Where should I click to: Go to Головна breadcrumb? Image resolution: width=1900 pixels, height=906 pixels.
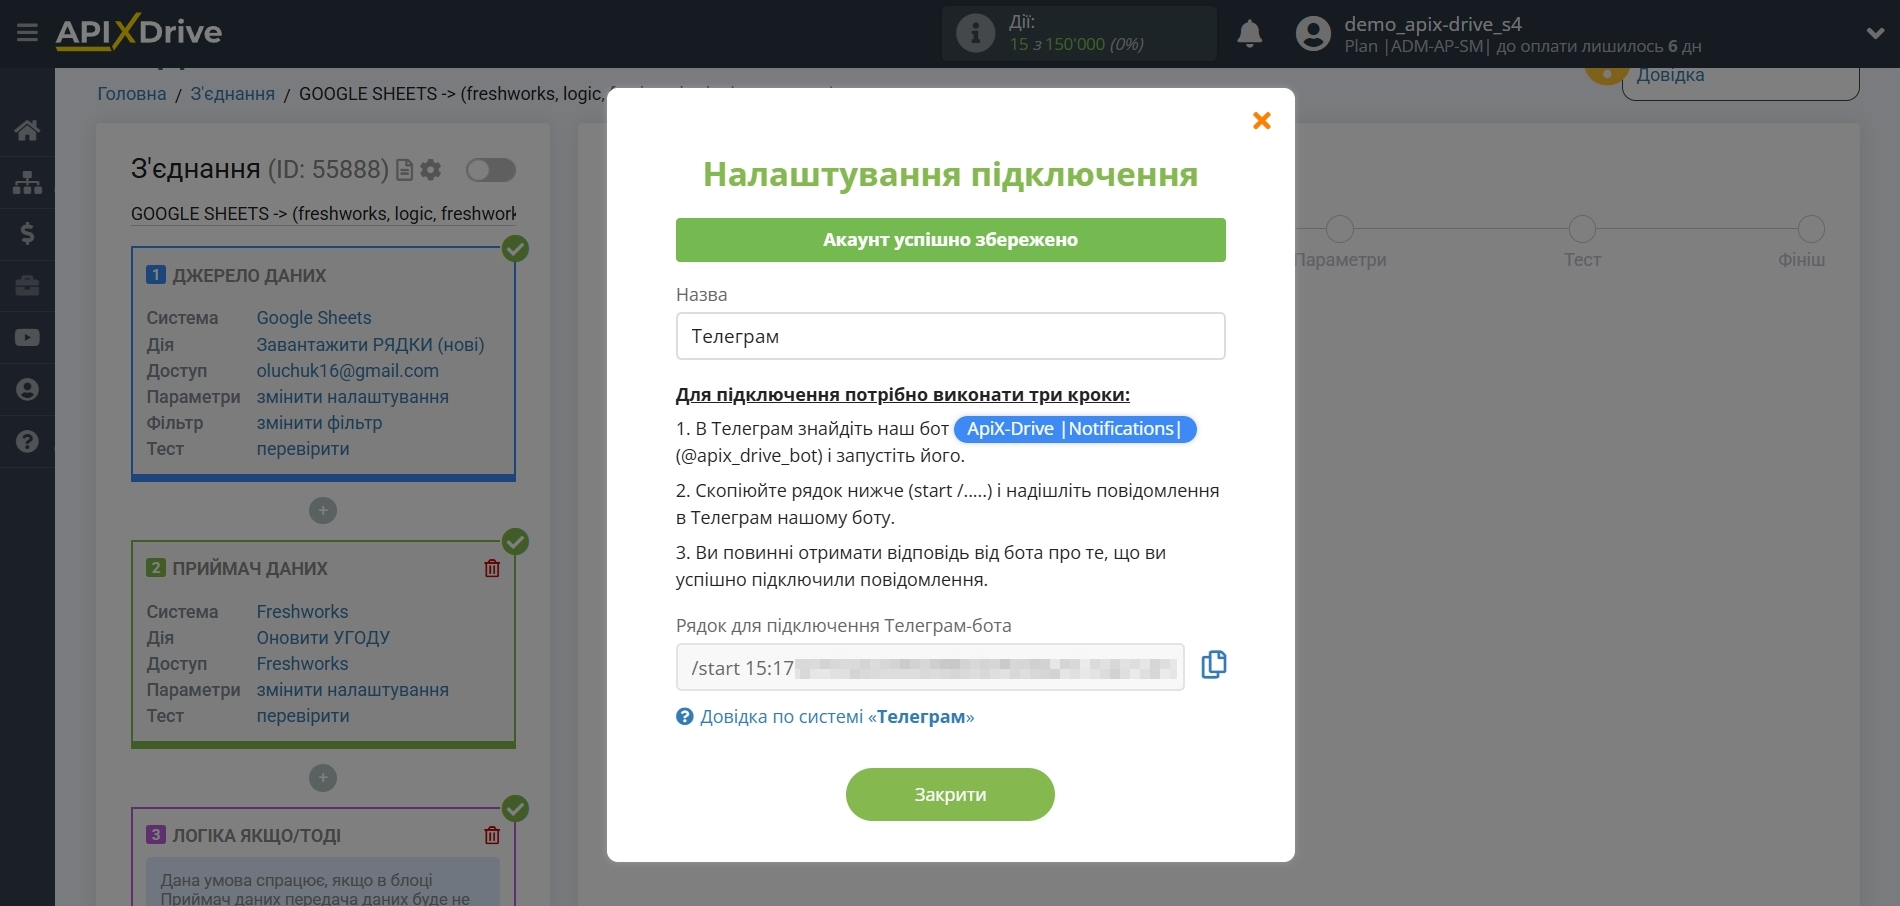tap(131, 94)
